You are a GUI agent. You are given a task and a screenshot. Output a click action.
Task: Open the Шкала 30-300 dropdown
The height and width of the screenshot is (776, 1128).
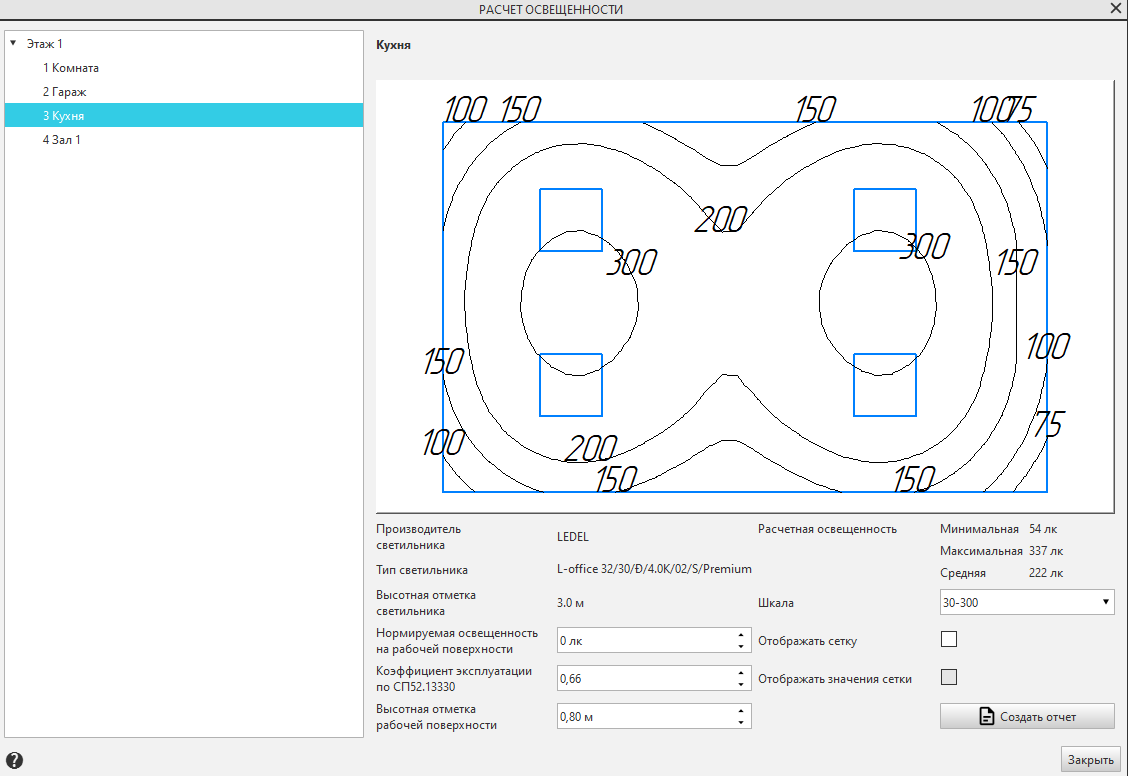(x=1026, y=602)
